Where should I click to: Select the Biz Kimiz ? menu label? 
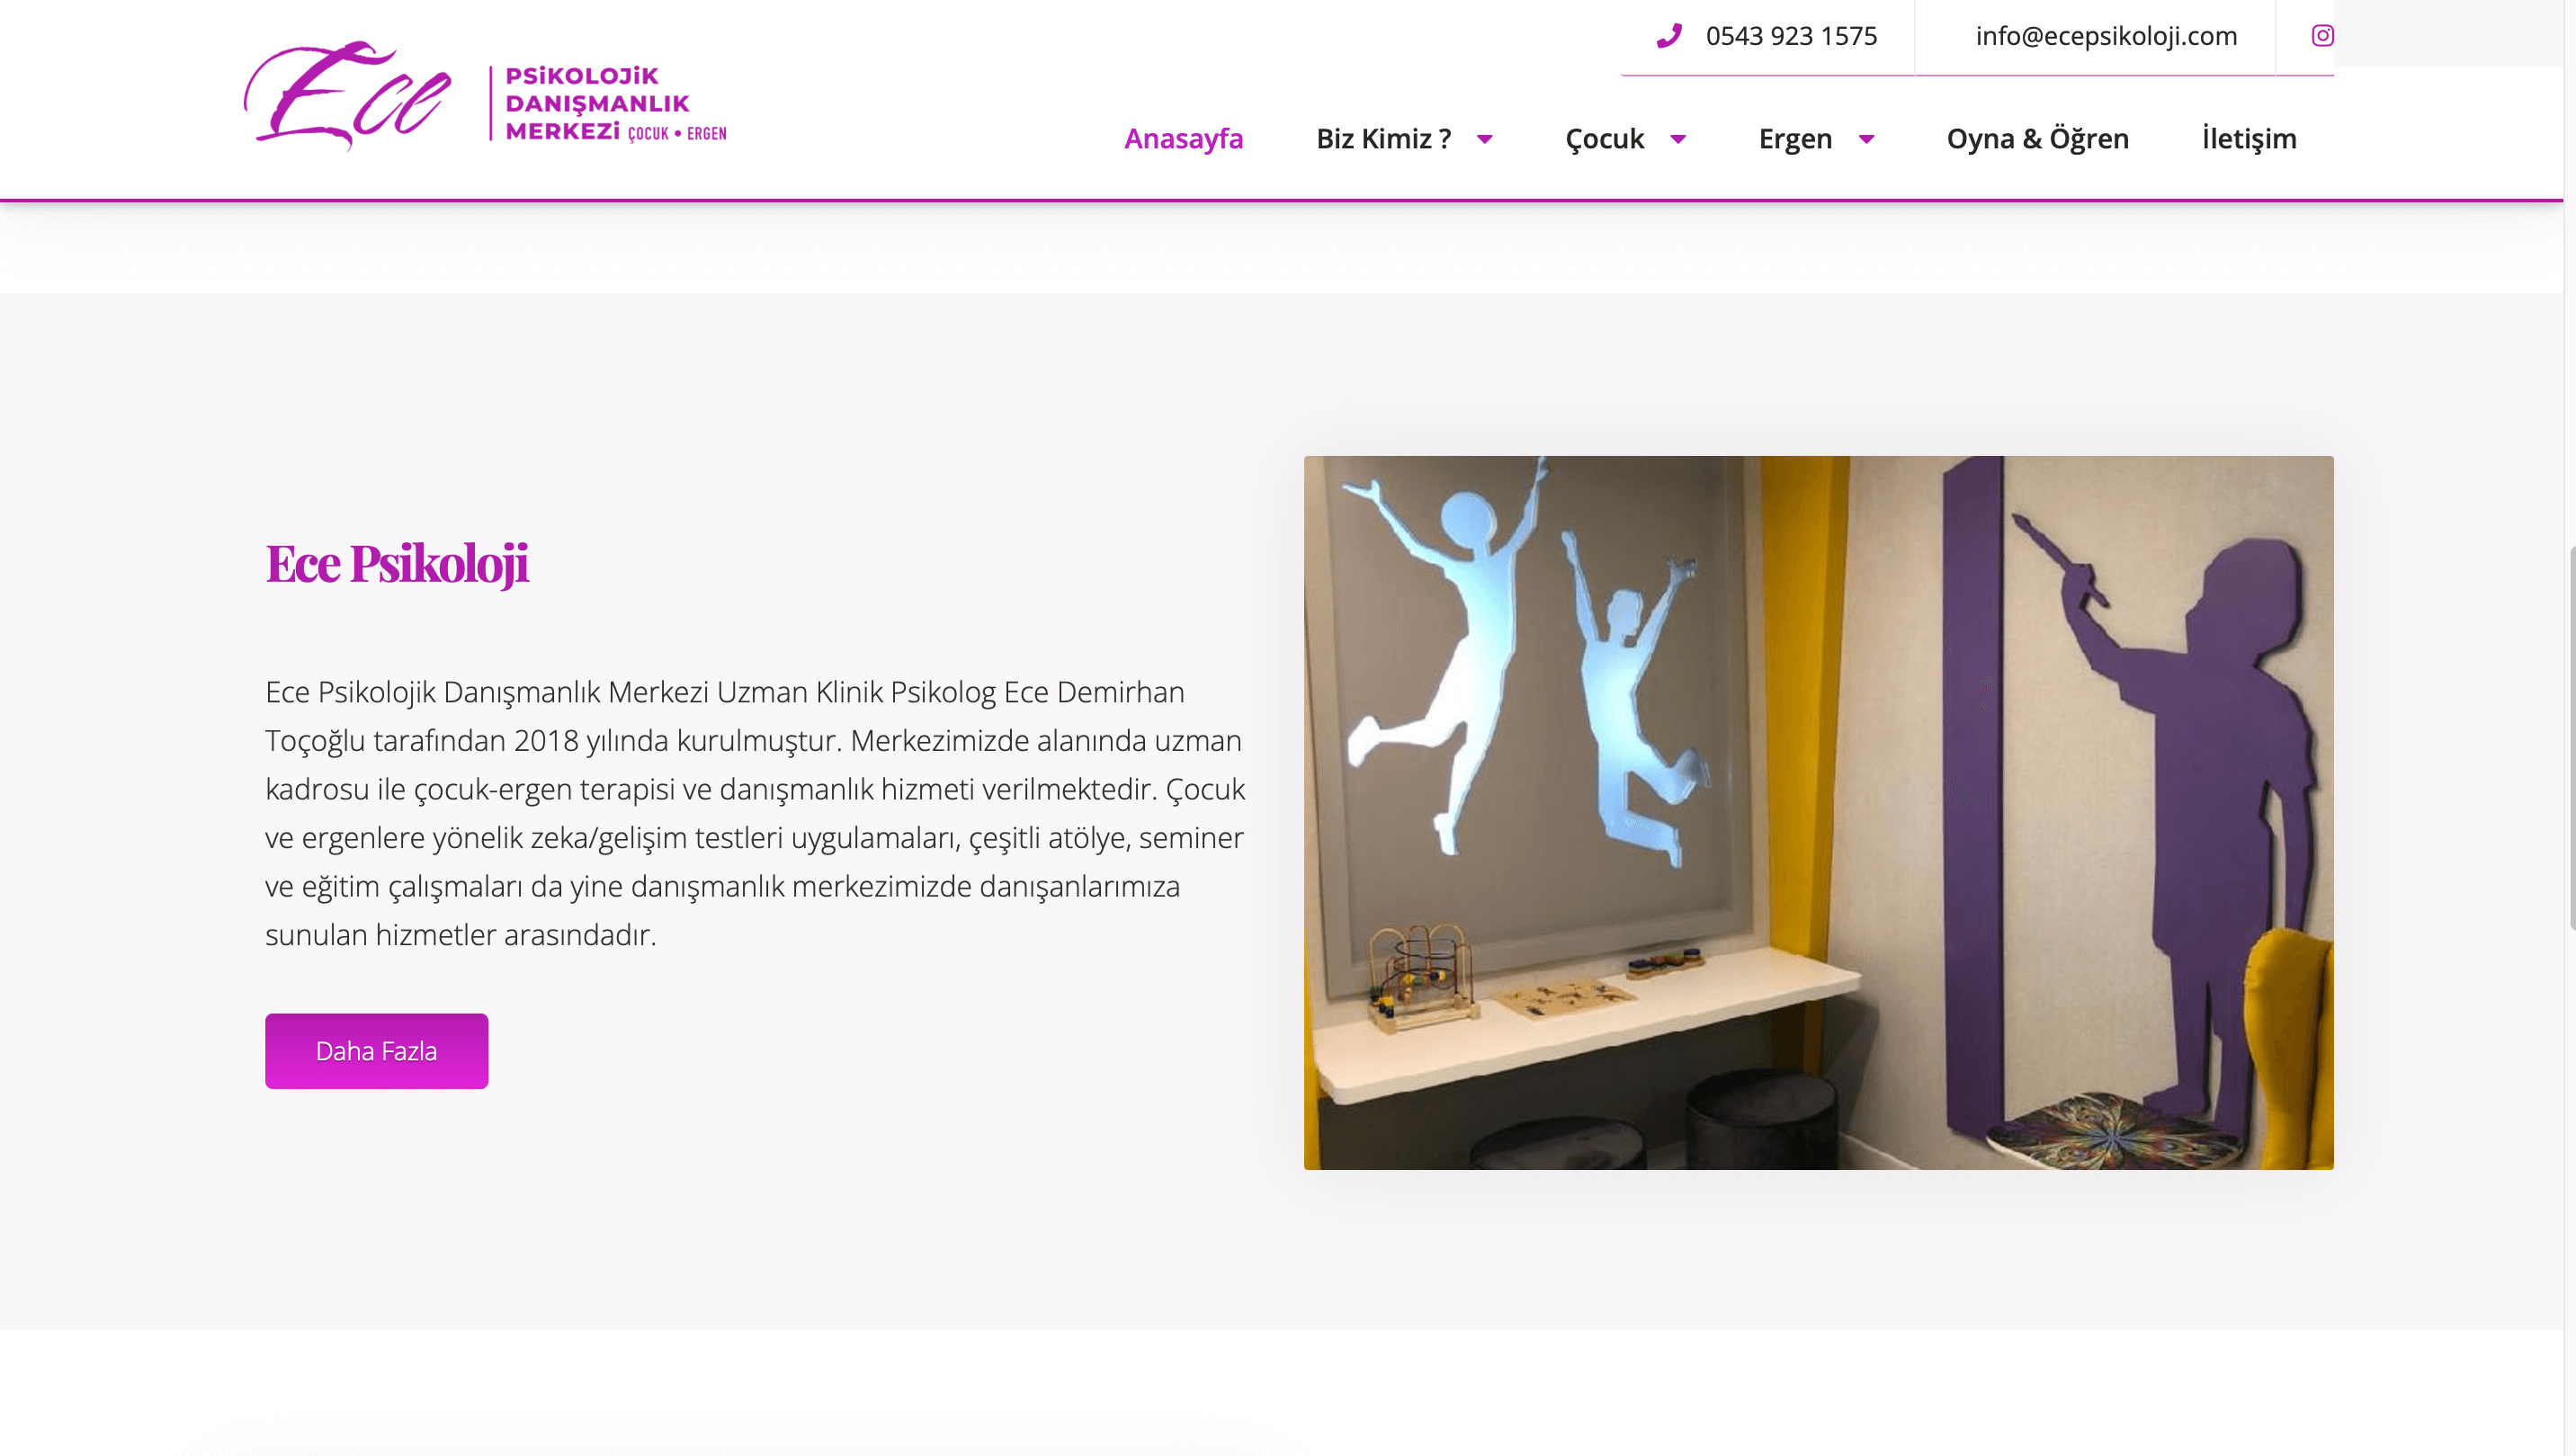click(1383, 138)
